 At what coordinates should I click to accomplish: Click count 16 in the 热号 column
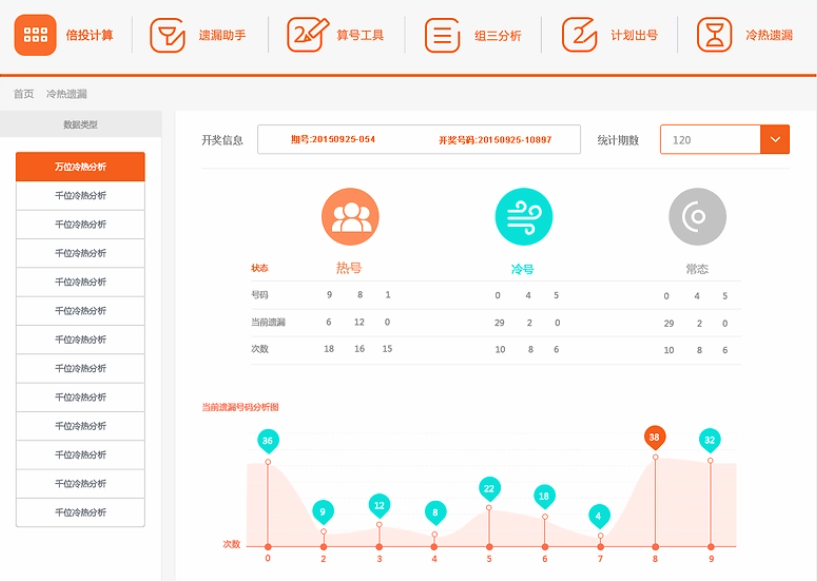[360, 349]
